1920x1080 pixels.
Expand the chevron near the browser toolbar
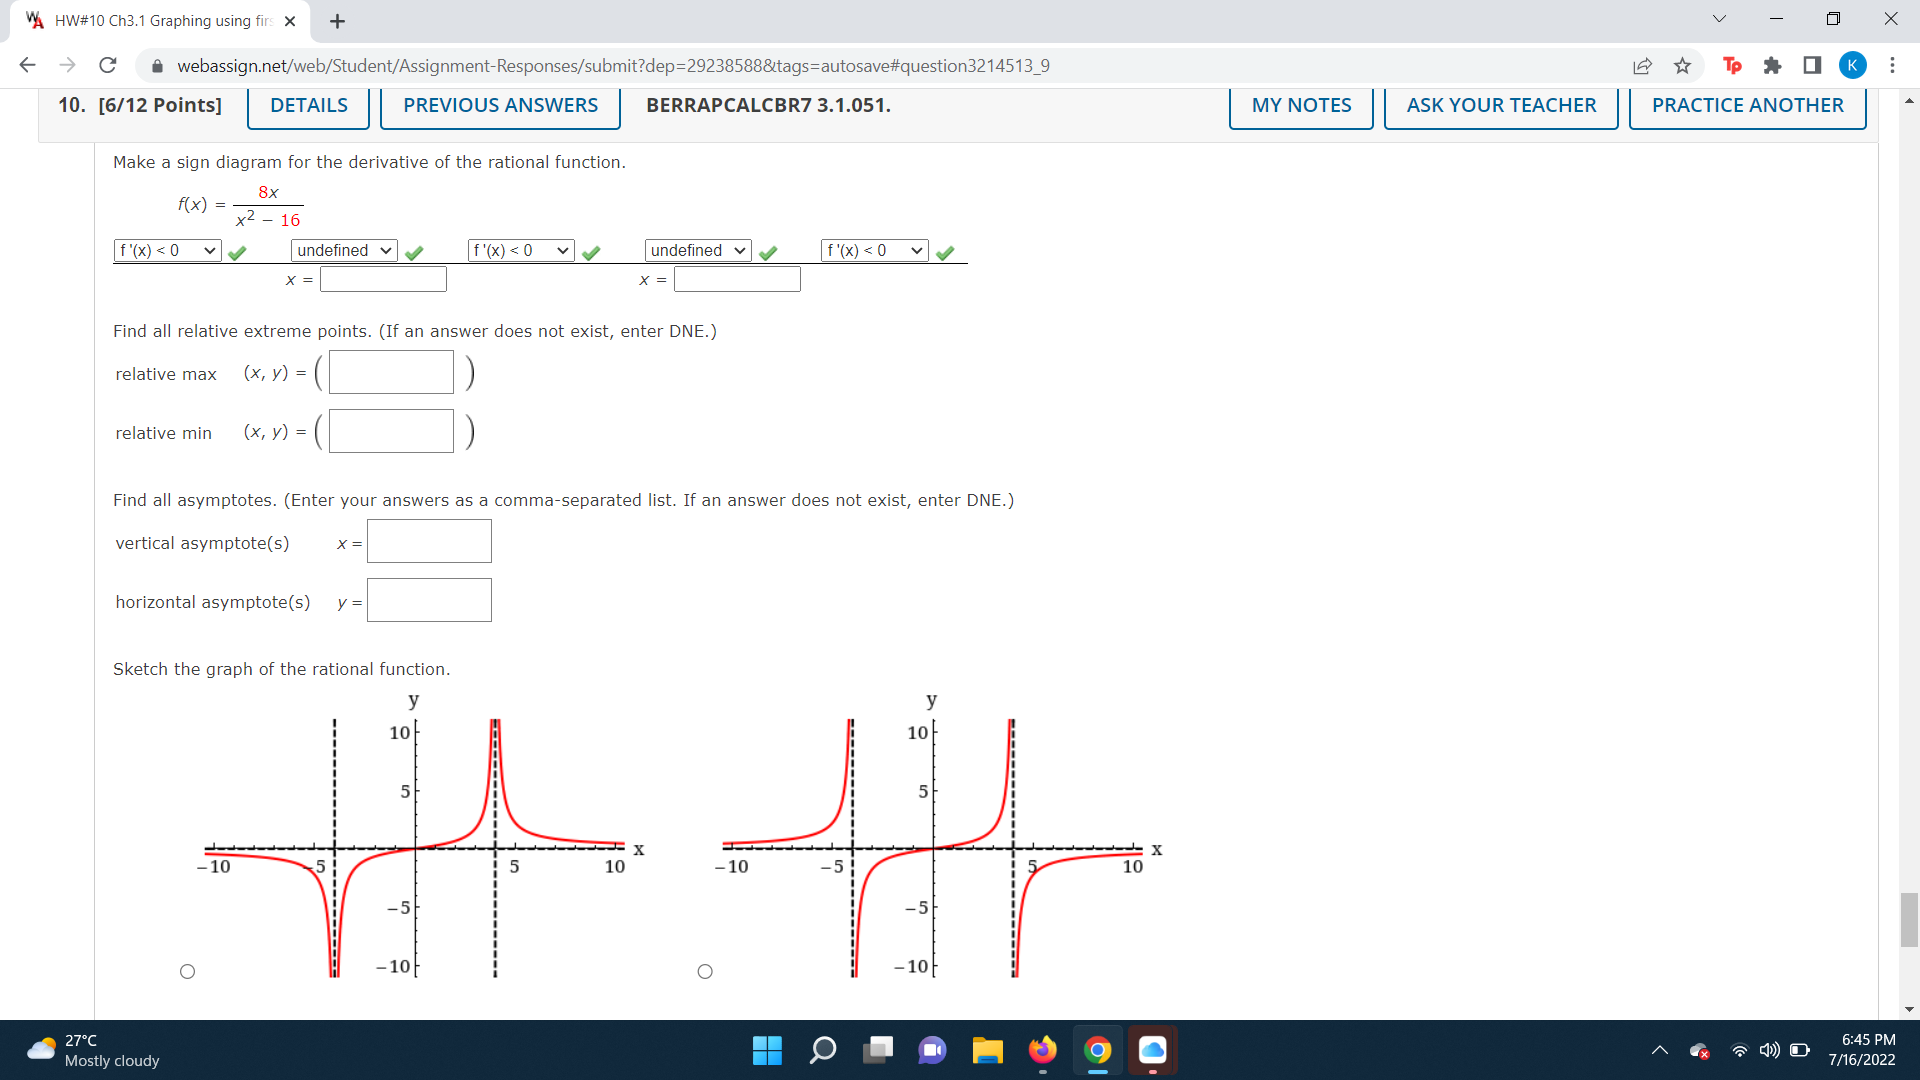click(1717, 18)
